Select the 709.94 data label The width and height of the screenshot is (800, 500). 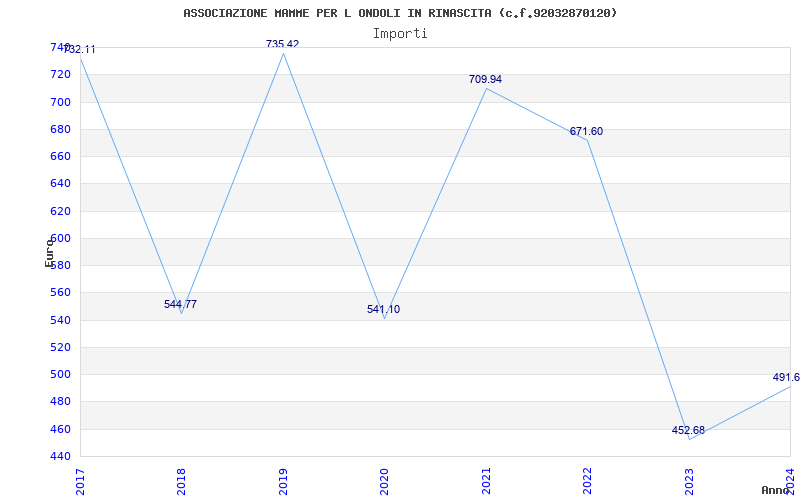click(x=485, y=79)
